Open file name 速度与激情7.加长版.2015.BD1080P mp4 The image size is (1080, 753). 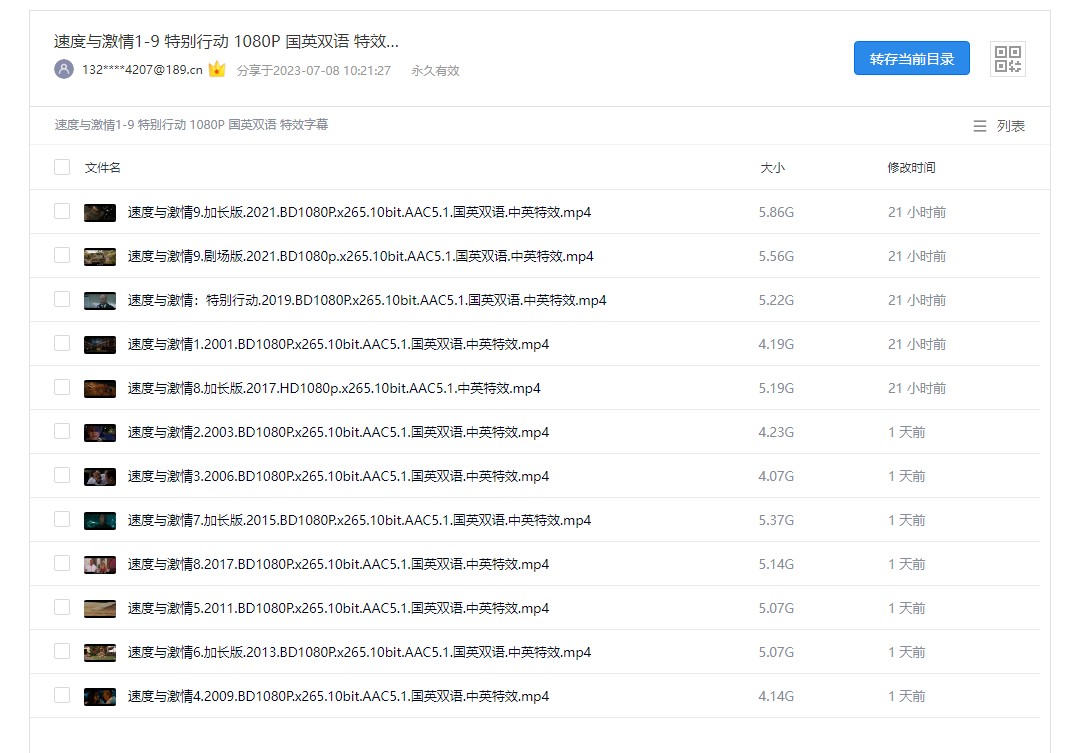coord(359,521)
